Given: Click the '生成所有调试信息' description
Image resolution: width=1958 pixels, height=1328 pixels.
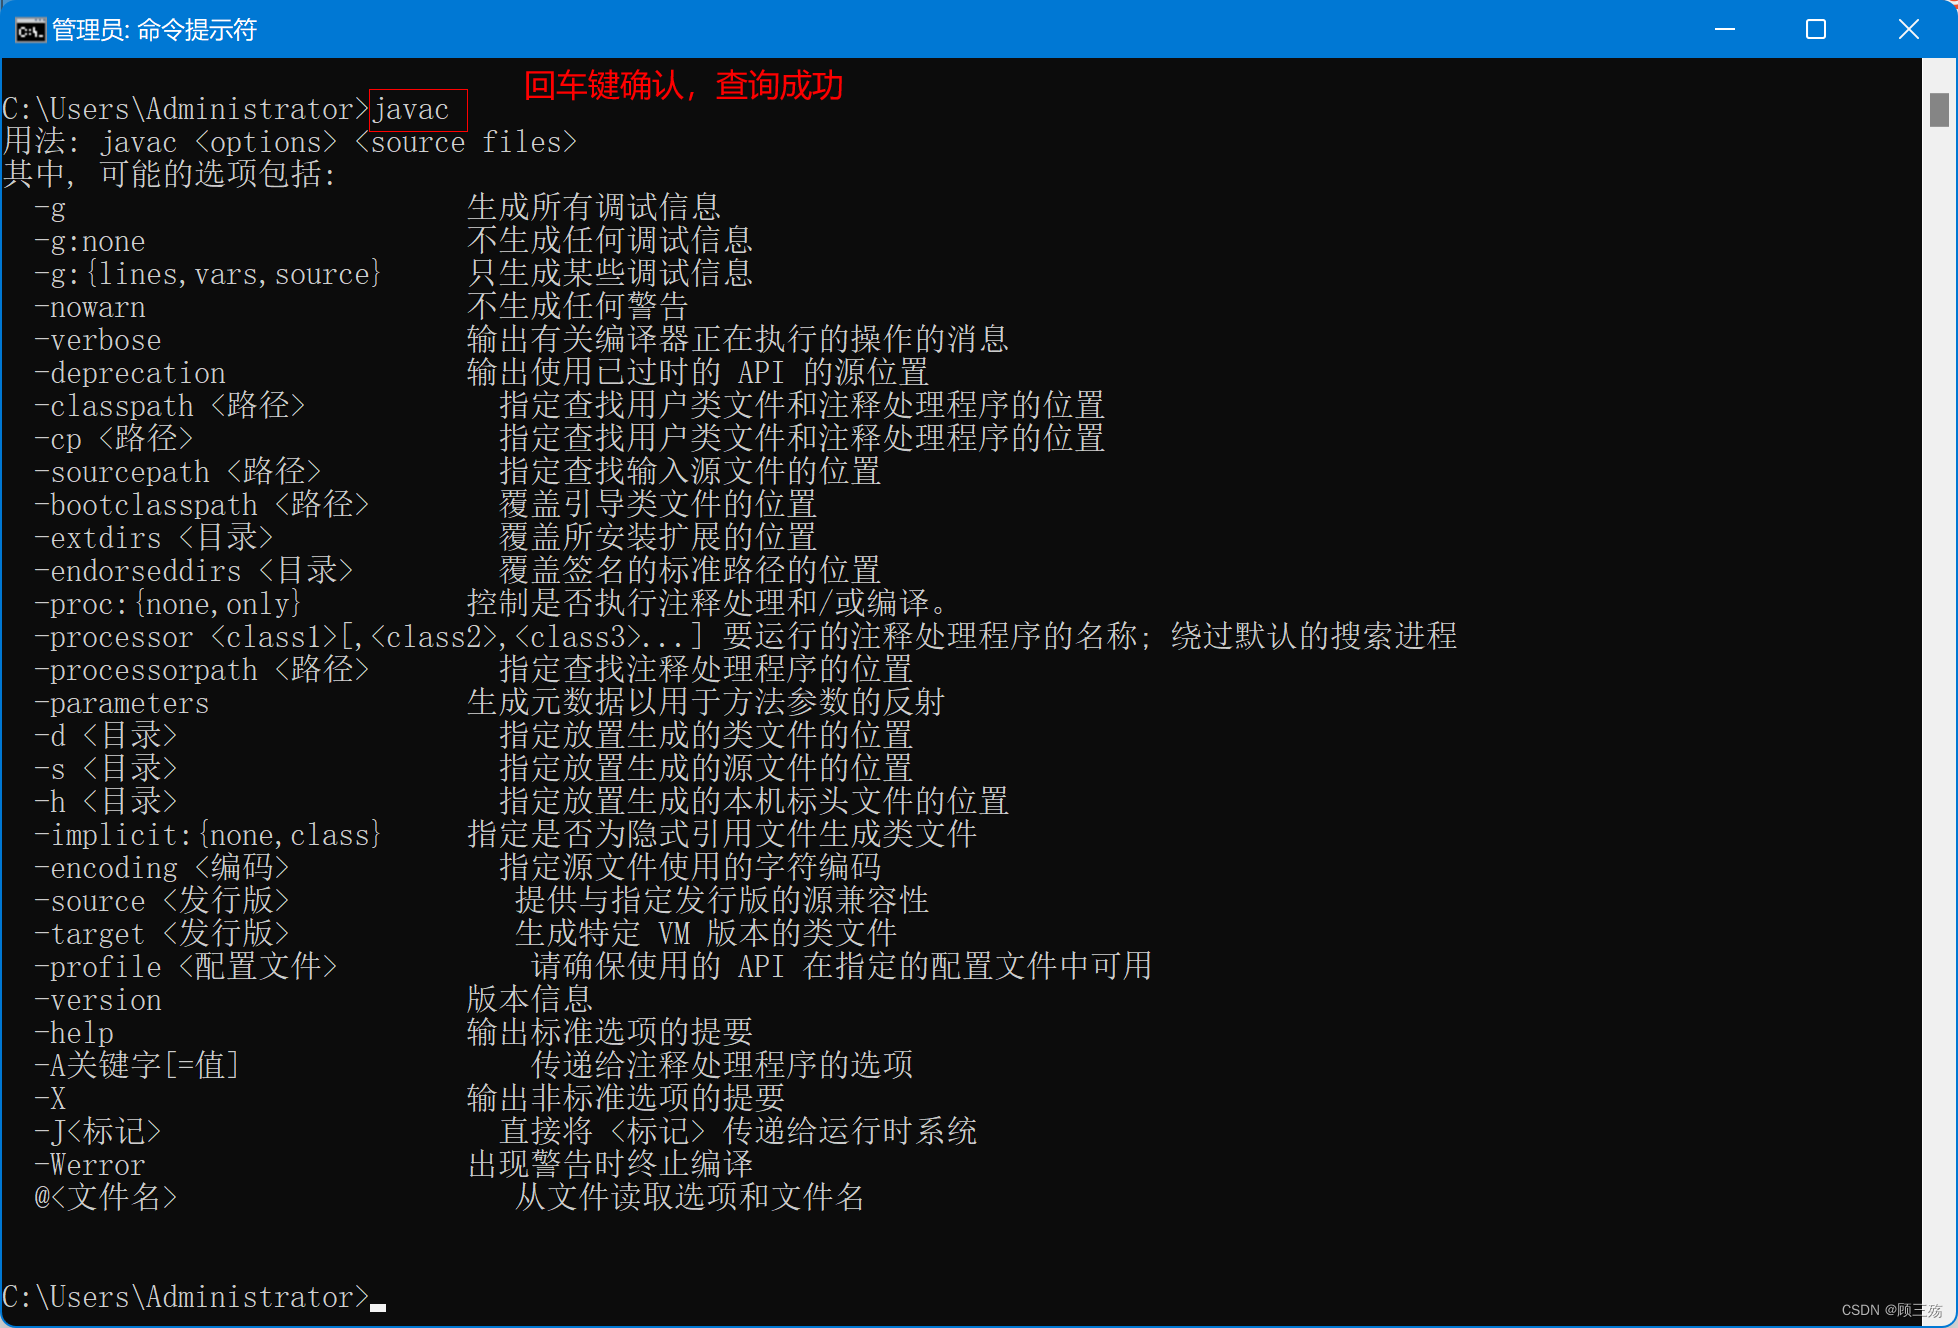Looking at the screenshot, I should click(594, 208).
